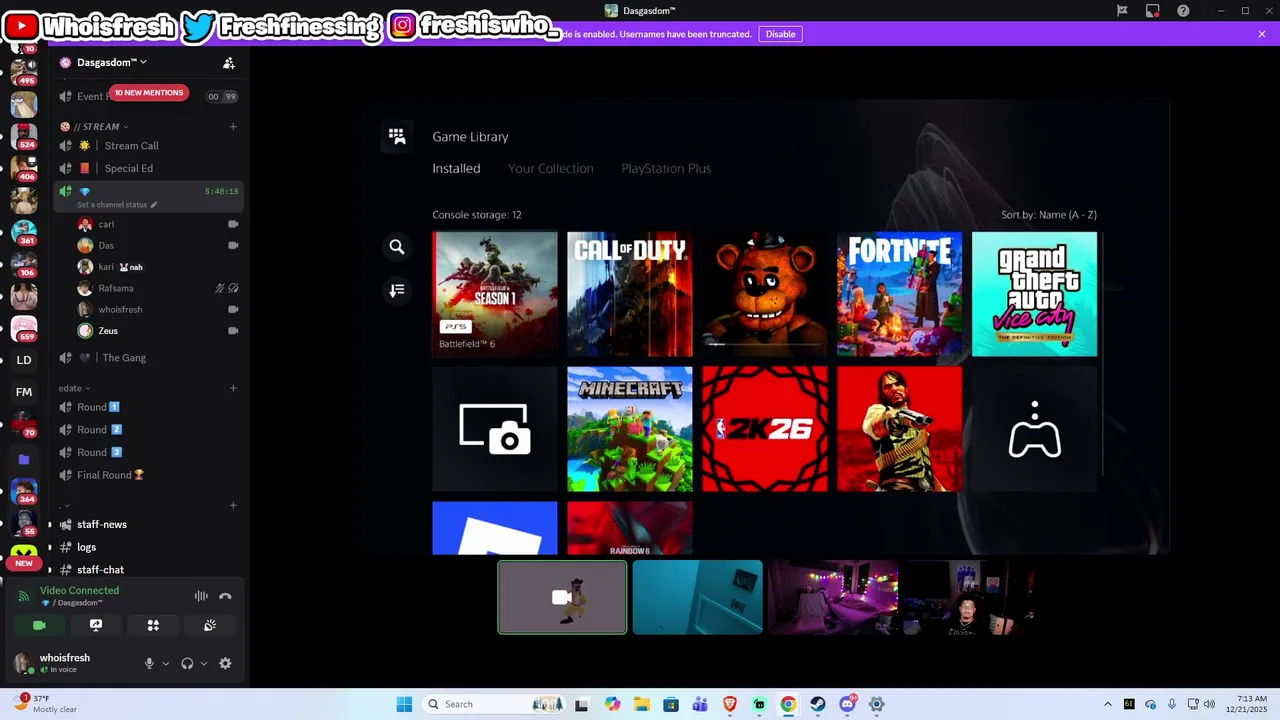Click the Game Library search icon
1280x720 pixels.
[x=397, y=247]
